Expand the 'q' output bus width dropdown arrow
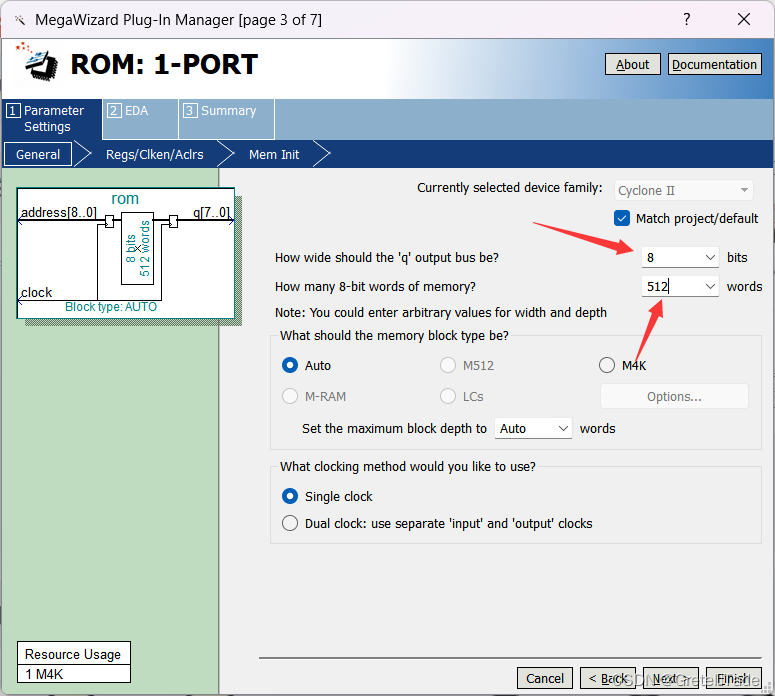 [710, 257]
